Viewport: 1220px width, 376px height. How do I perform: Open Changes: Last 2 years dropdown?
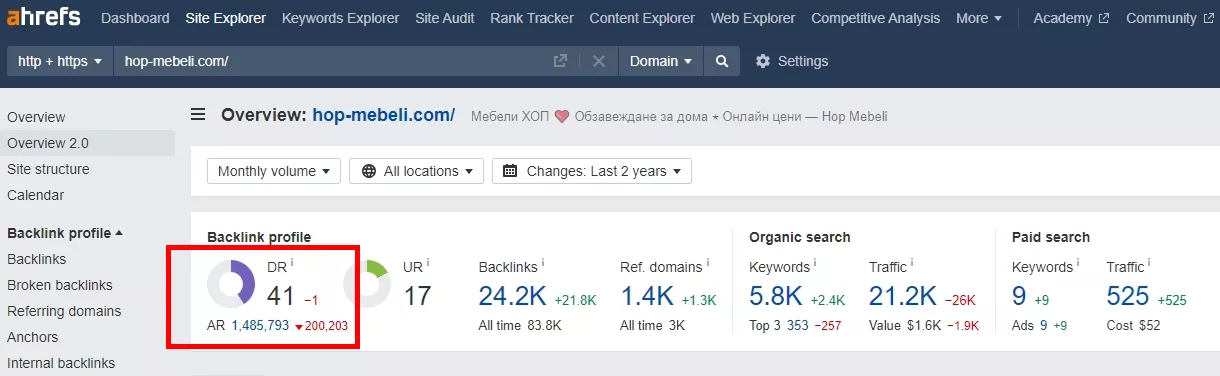click(x=593, y=171)
